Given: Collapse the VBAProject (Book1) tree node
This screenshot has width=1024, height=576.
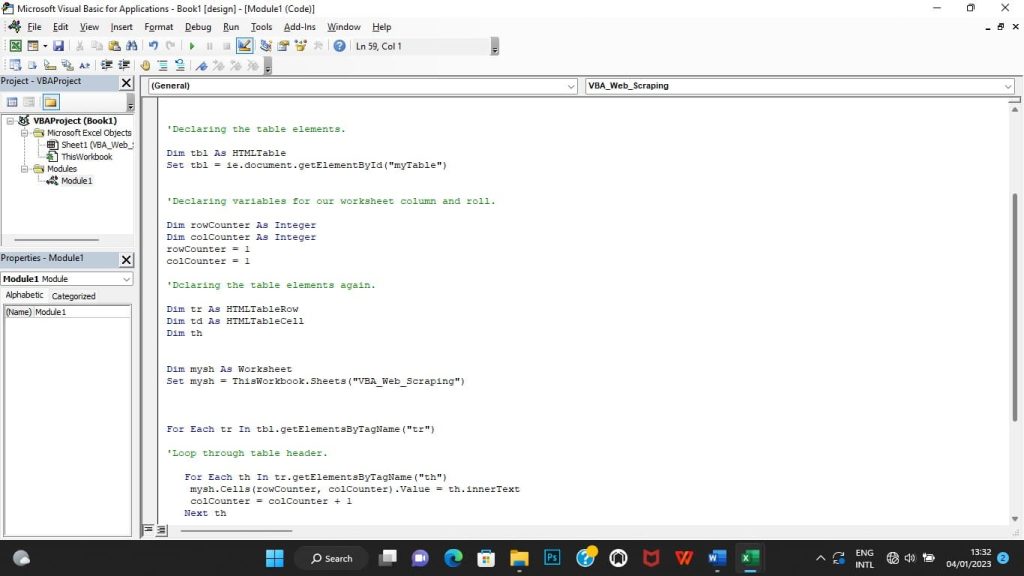Looking at the screenshot, I should tap(10, 121).
